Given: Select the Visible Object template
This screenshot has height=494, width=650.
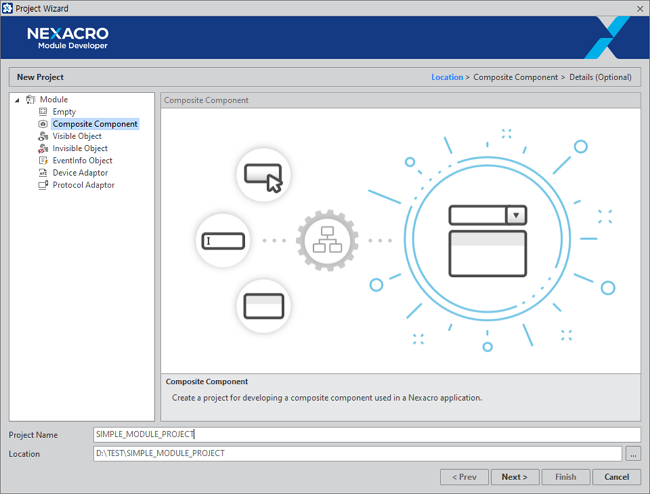Looking at the screenshot, I should pyautogui.click(x=77, y=136).
